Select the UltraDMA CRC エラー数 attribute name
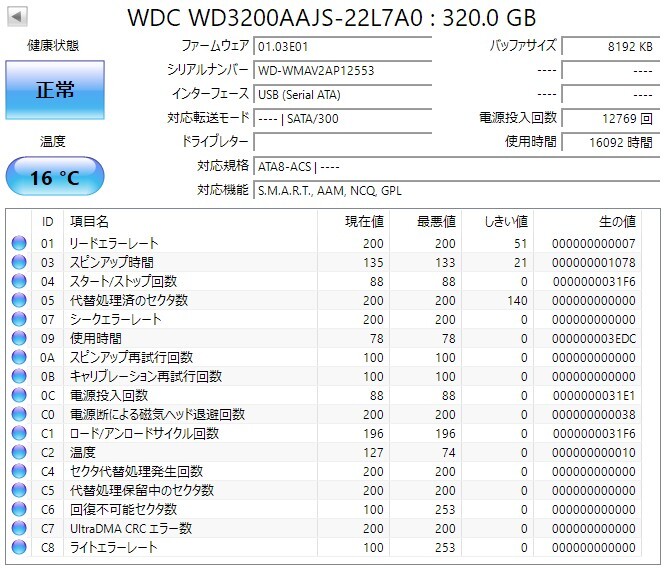Screen dimensions: 665x568 click(131, 528)
